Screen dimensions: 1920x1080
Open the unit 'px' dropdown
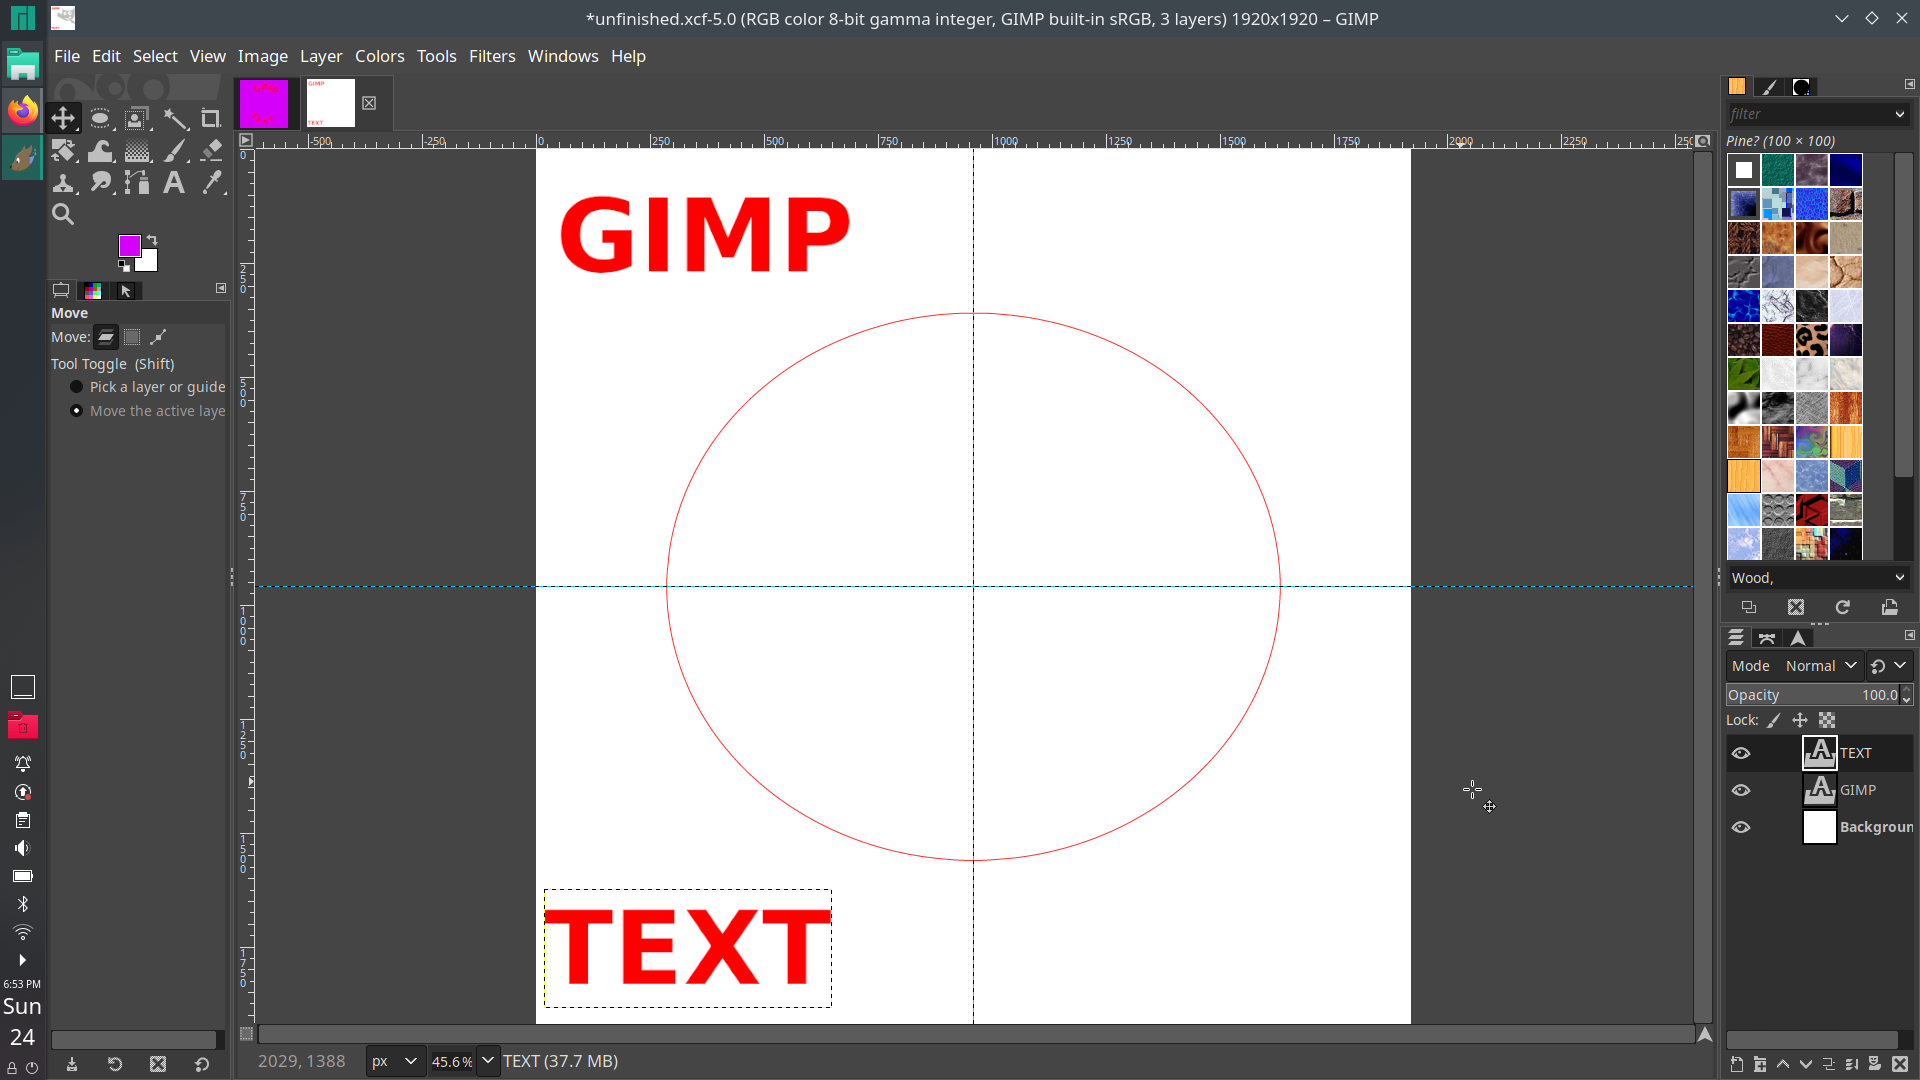click(394, 1061)
